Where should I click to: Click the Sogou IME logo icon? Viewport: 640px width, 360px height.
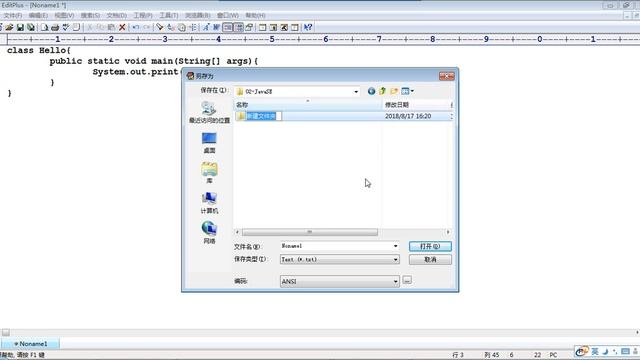click(582, 351)
